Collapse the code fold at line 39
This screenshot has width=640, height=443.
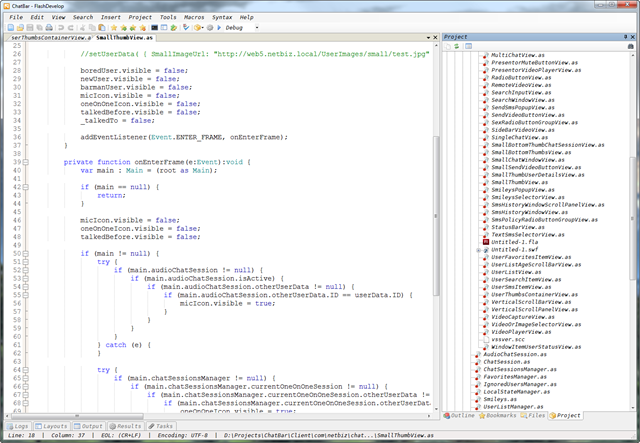click(26, 162)
